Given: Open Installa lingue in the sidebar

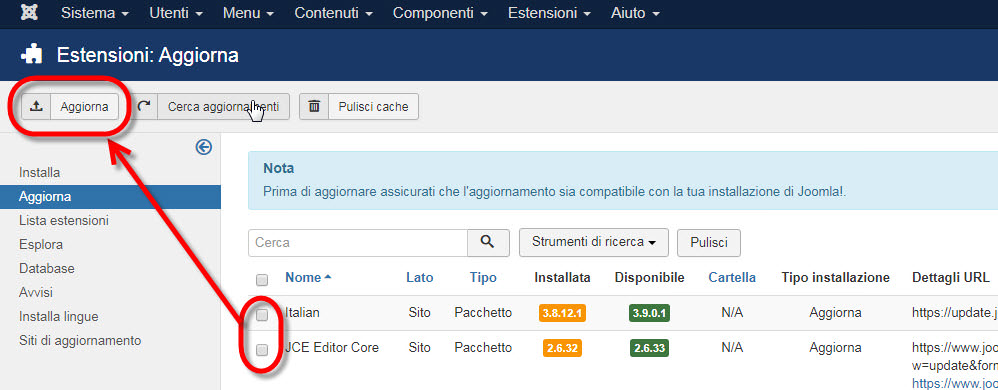Looking at the screenshot, I should pos(59,317).
